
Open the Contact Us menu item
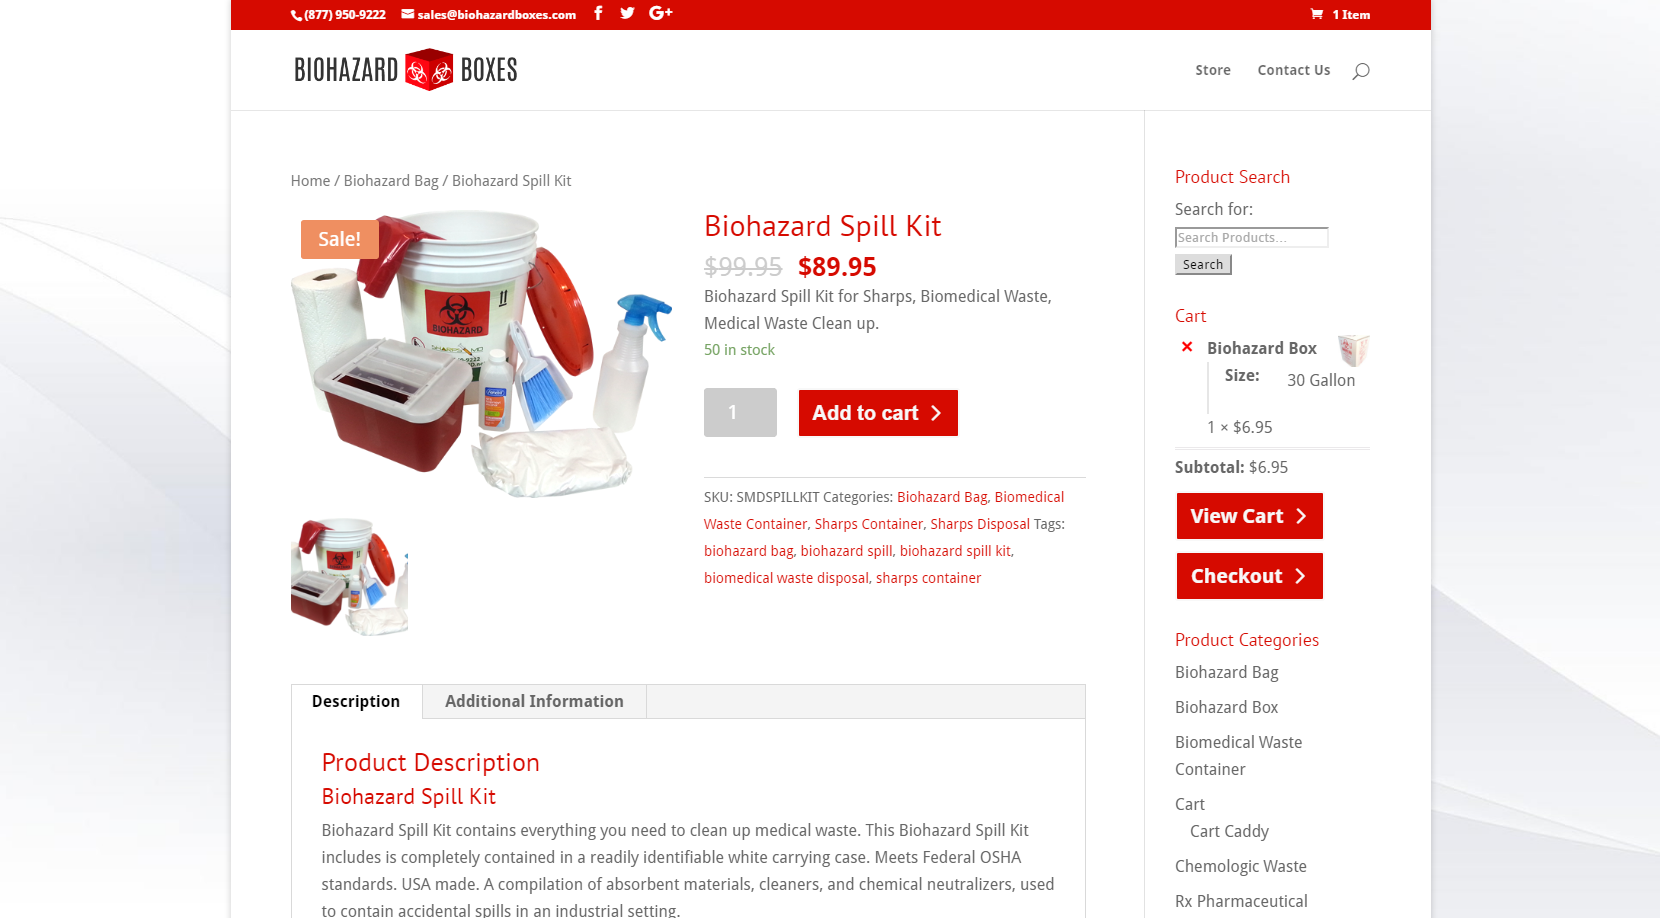[x=1294, y=70]
